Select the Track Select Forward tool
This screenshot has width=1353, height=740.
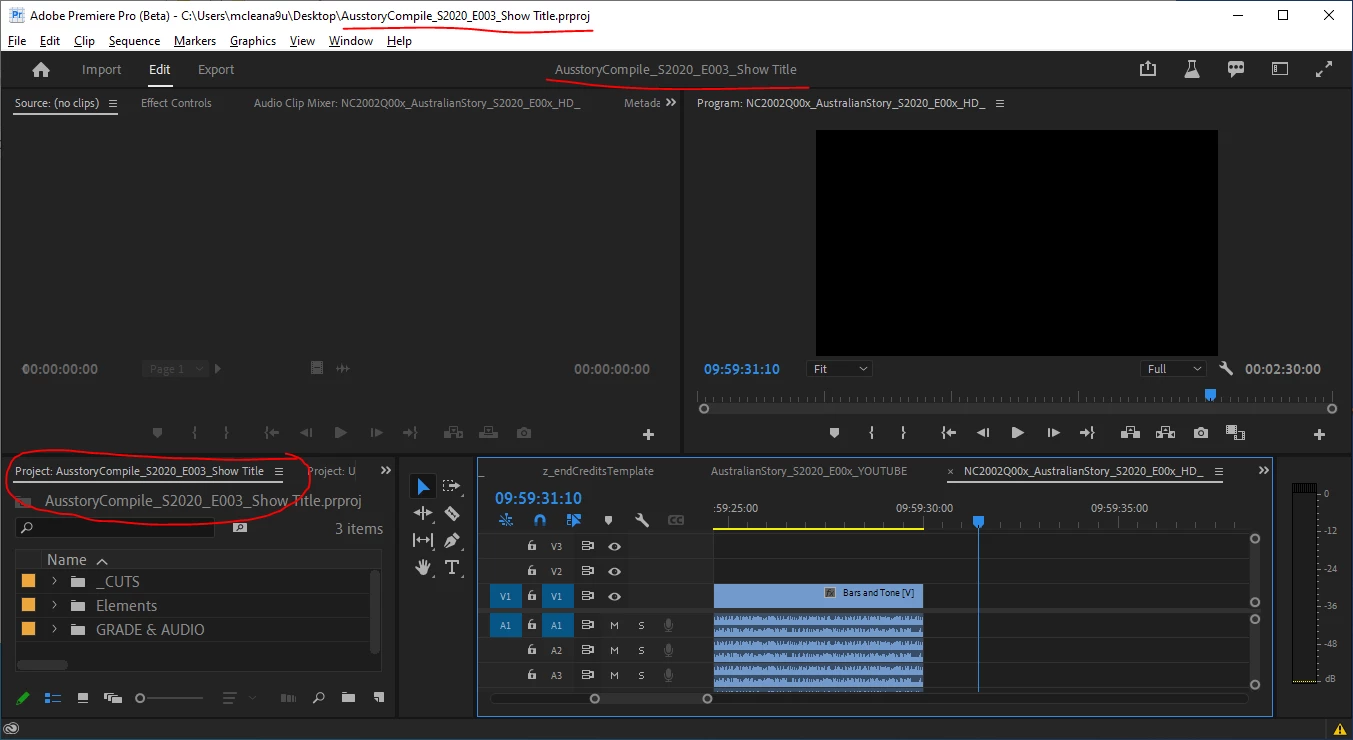pyautogui.click(x=451, y=486)
